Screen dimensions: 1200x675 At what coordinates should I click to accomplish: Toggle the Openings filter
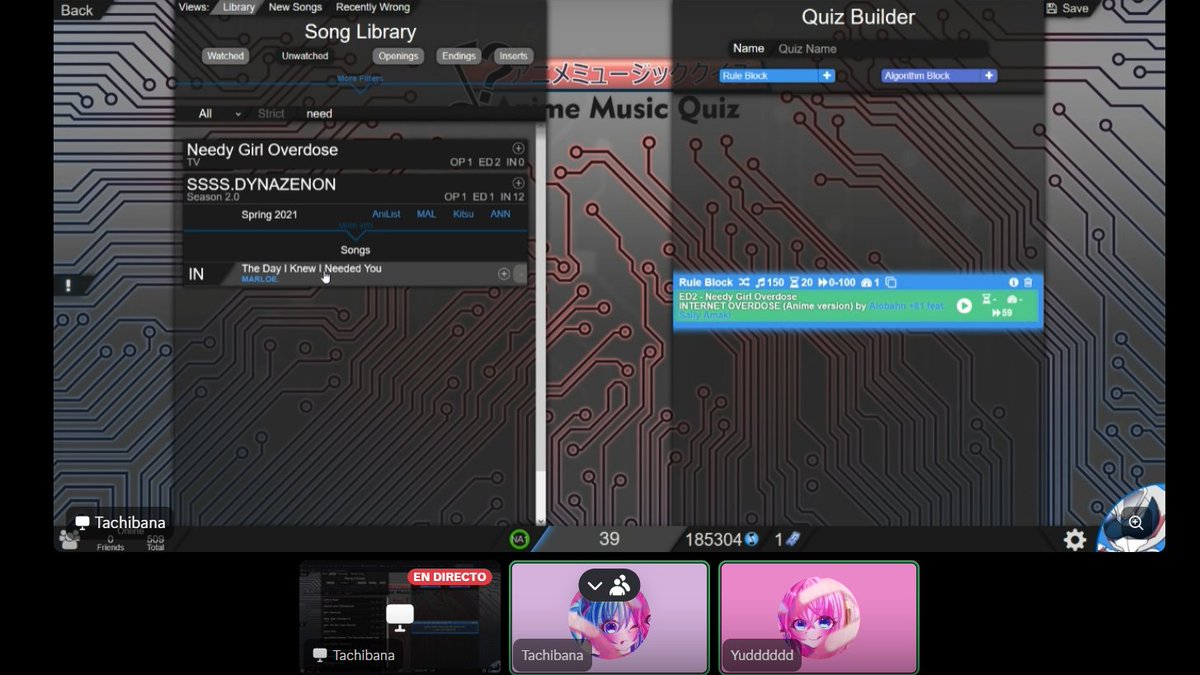tap(398, 56)
